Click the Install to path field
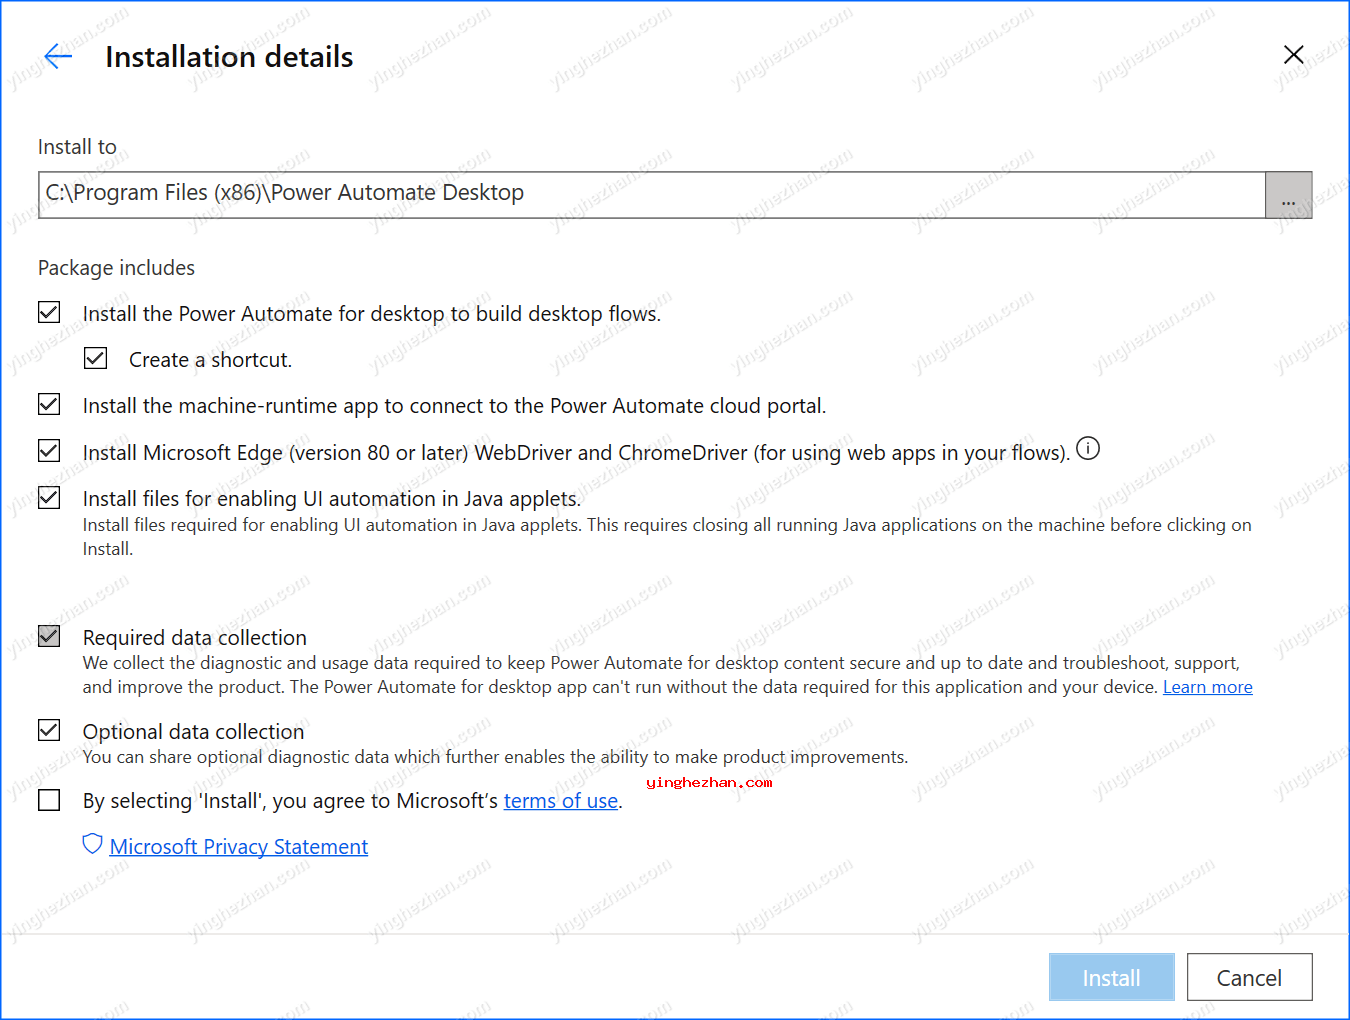 tap(652, 195)
